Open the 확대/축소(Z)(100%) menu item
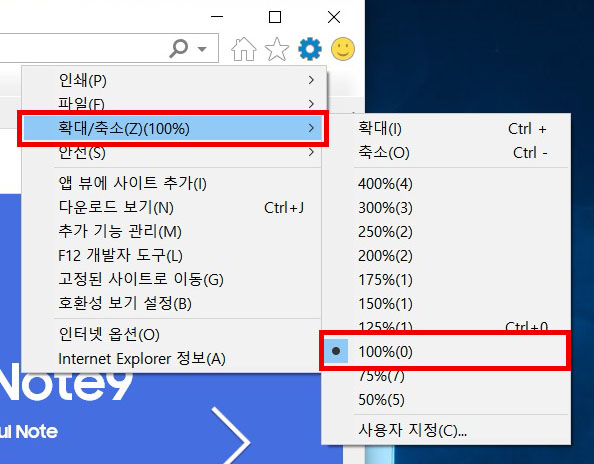Screen dimensions: 594x464 point(173,128)
